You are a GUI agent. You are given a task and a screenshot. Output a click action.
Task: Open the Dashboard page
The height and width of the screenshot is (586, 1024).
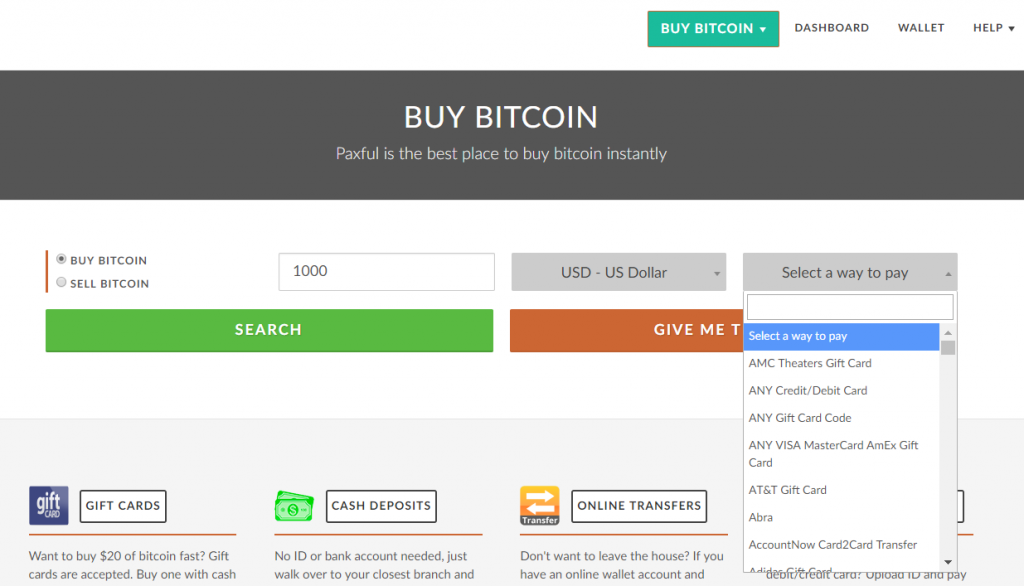[x=831, y=28]
